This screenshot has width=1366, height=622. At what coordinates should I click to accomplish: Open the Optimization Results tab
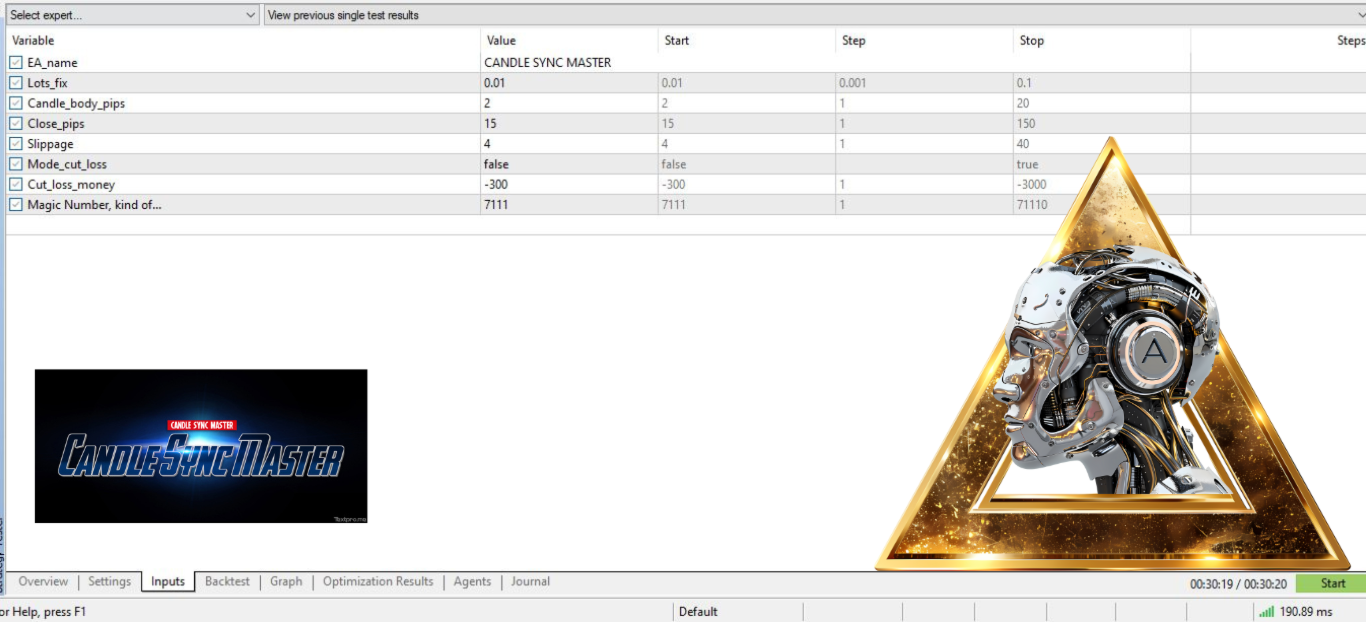[x=378, y=582]
